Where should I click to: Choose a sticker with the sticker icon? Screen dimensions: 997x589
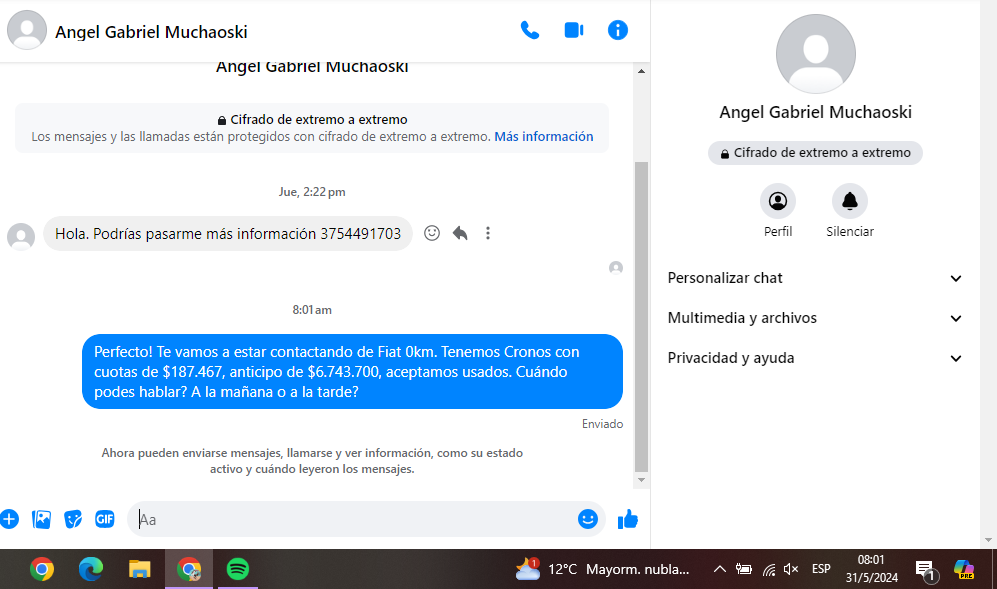73,519
